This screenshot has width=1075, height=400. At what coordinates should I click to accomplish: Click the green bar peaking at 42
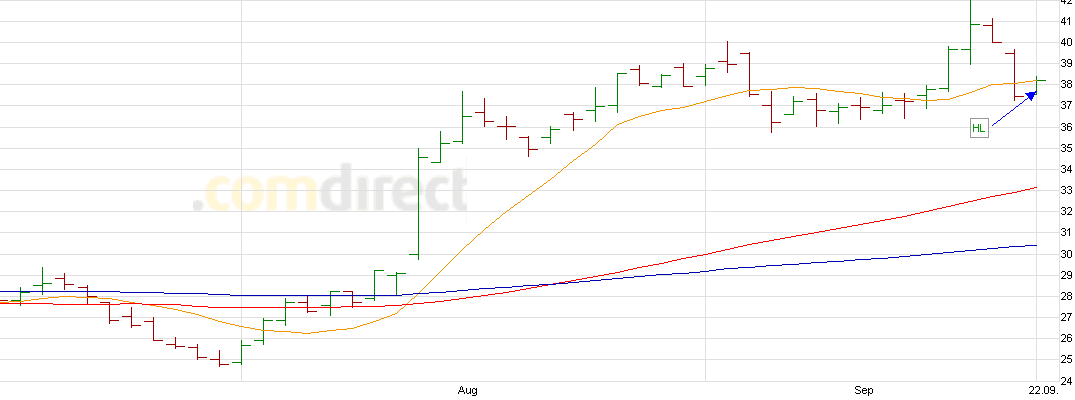(x=970, y=30)
